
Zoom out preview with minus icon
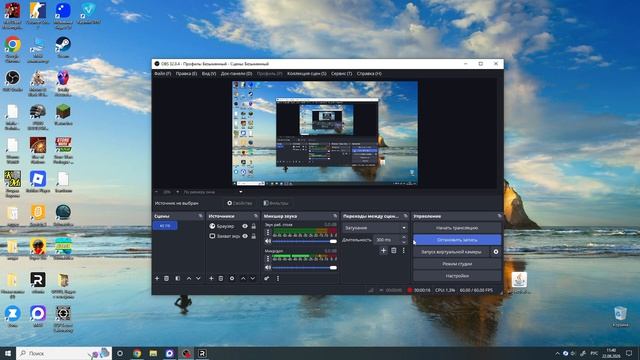tap(156, 192)
